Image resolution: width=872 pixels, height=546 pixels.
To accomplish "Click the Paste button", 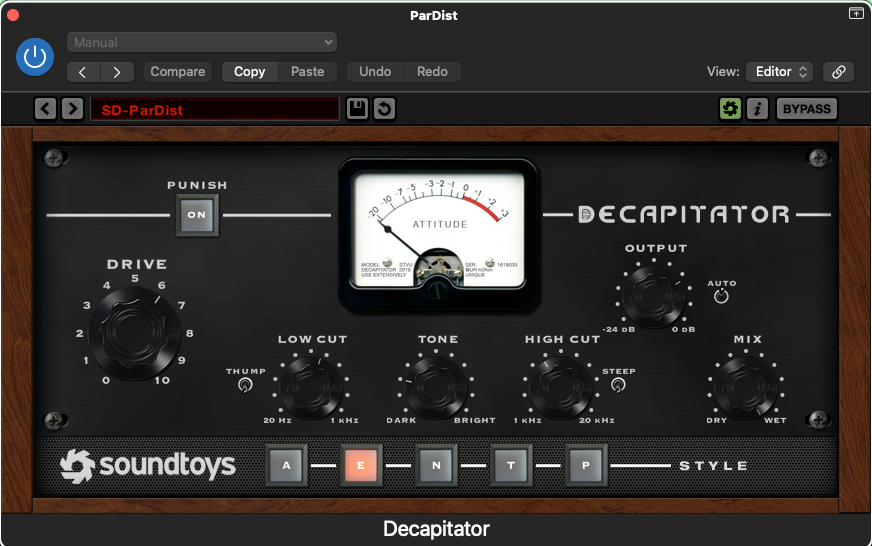I will click(308, 72).
